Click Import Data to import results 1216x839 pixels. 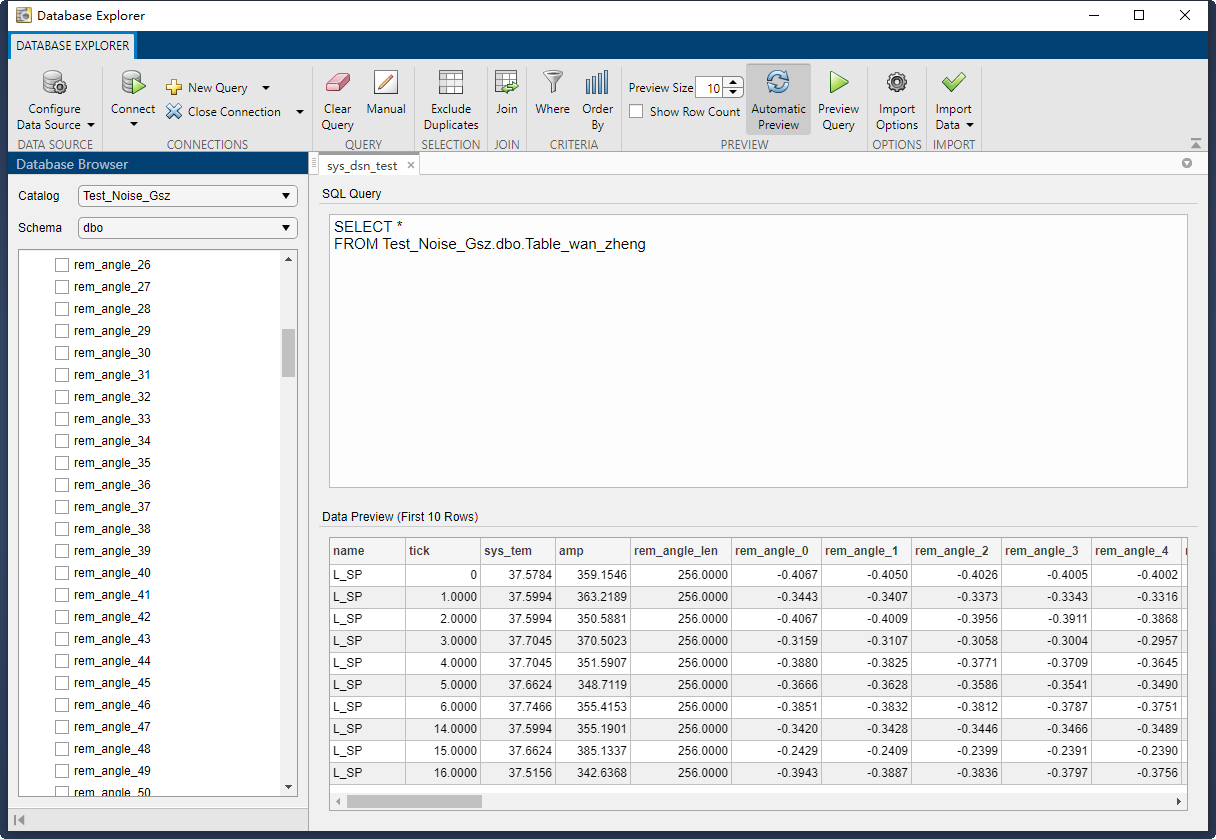pos(953,100)
